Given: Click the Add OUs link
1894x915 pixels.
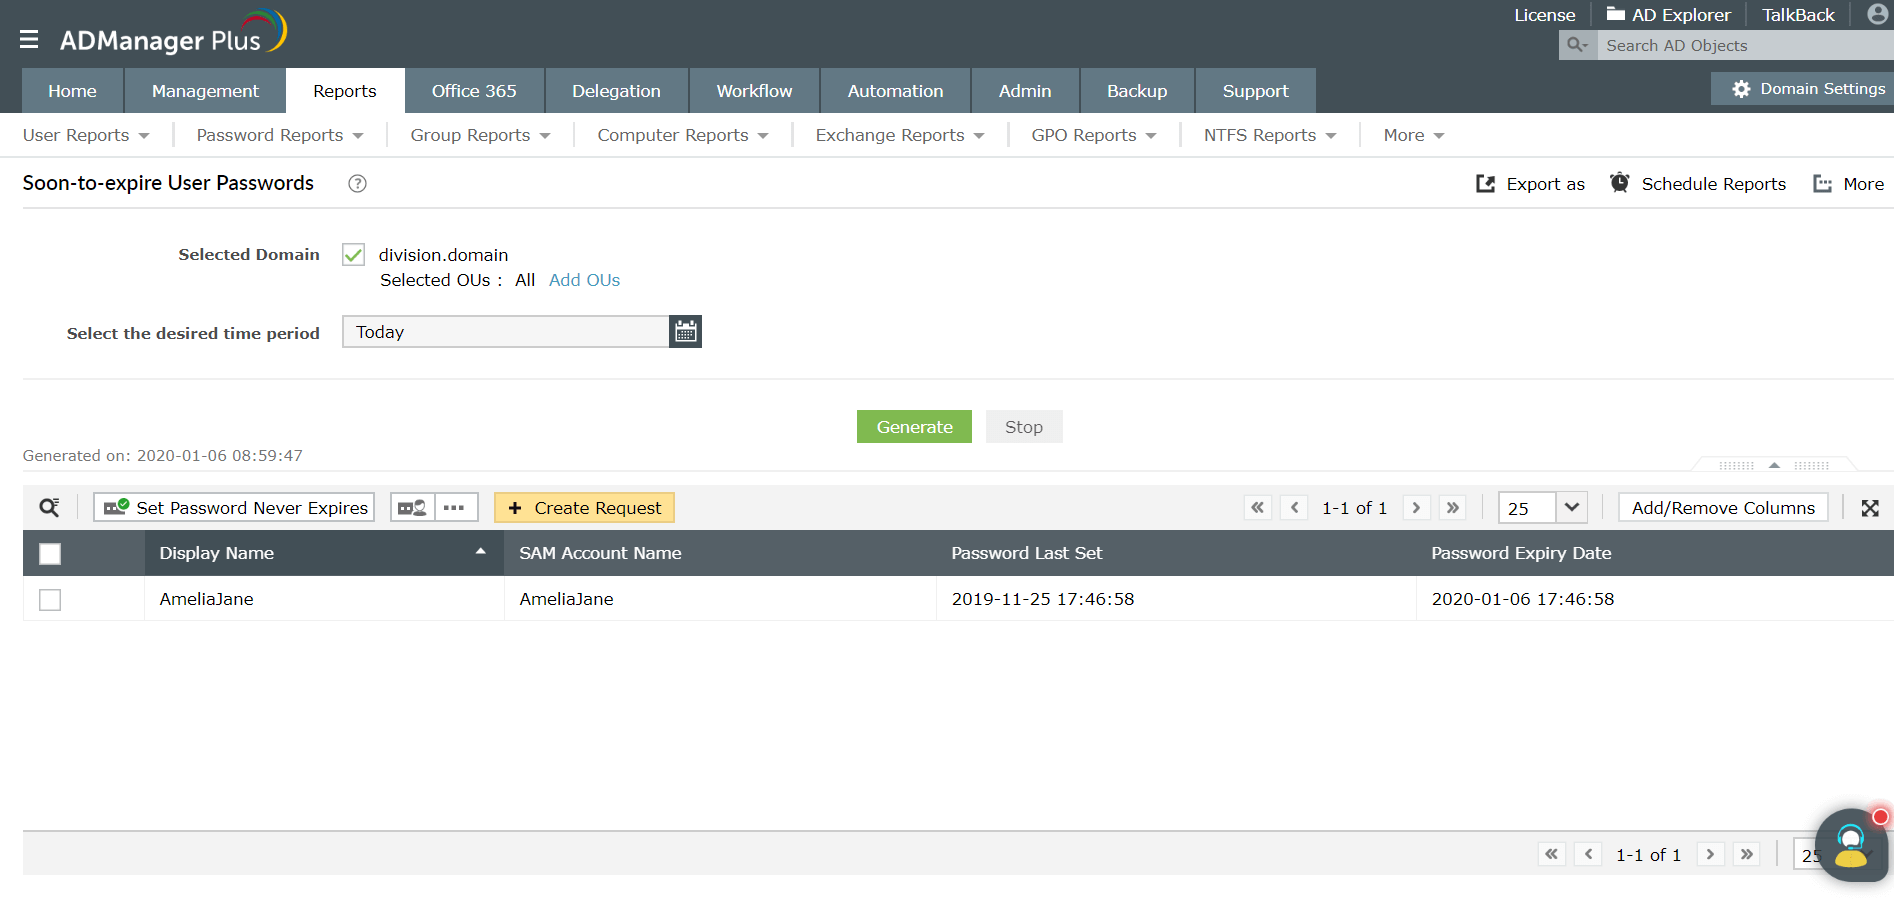Looking at the screenshot, I should tap(584, 280).
